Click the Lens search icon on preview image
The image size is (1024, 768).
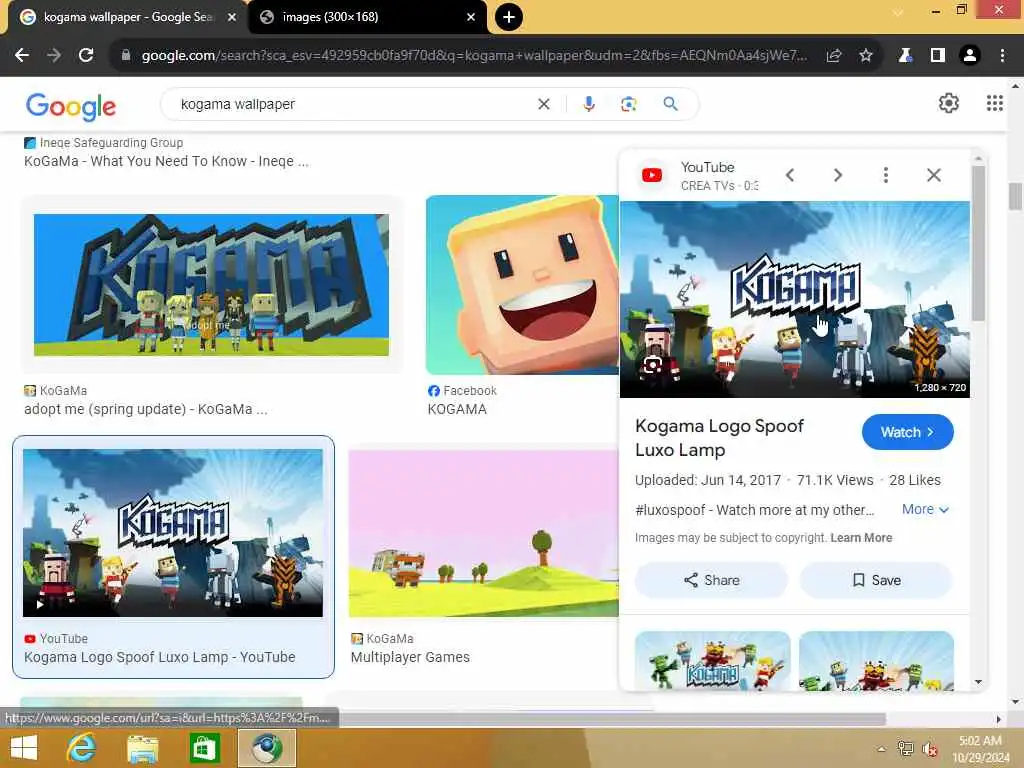652,365
